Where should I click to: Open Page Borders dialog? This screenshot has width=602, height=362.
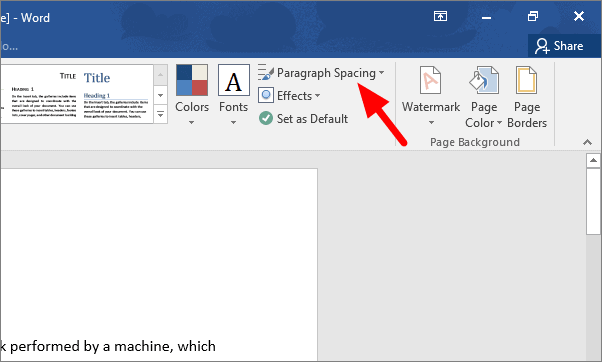click(527, 97)
